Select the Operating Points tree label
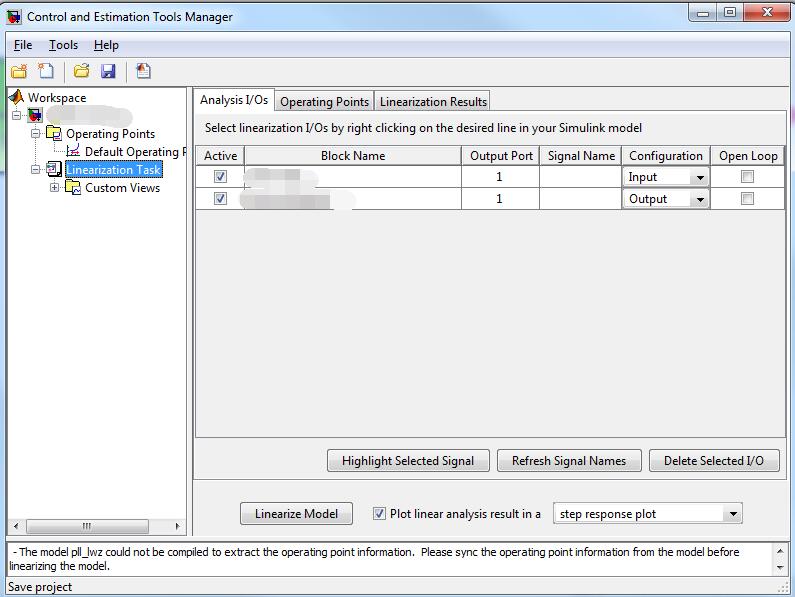The image size is (795, 597). point(111,134)
